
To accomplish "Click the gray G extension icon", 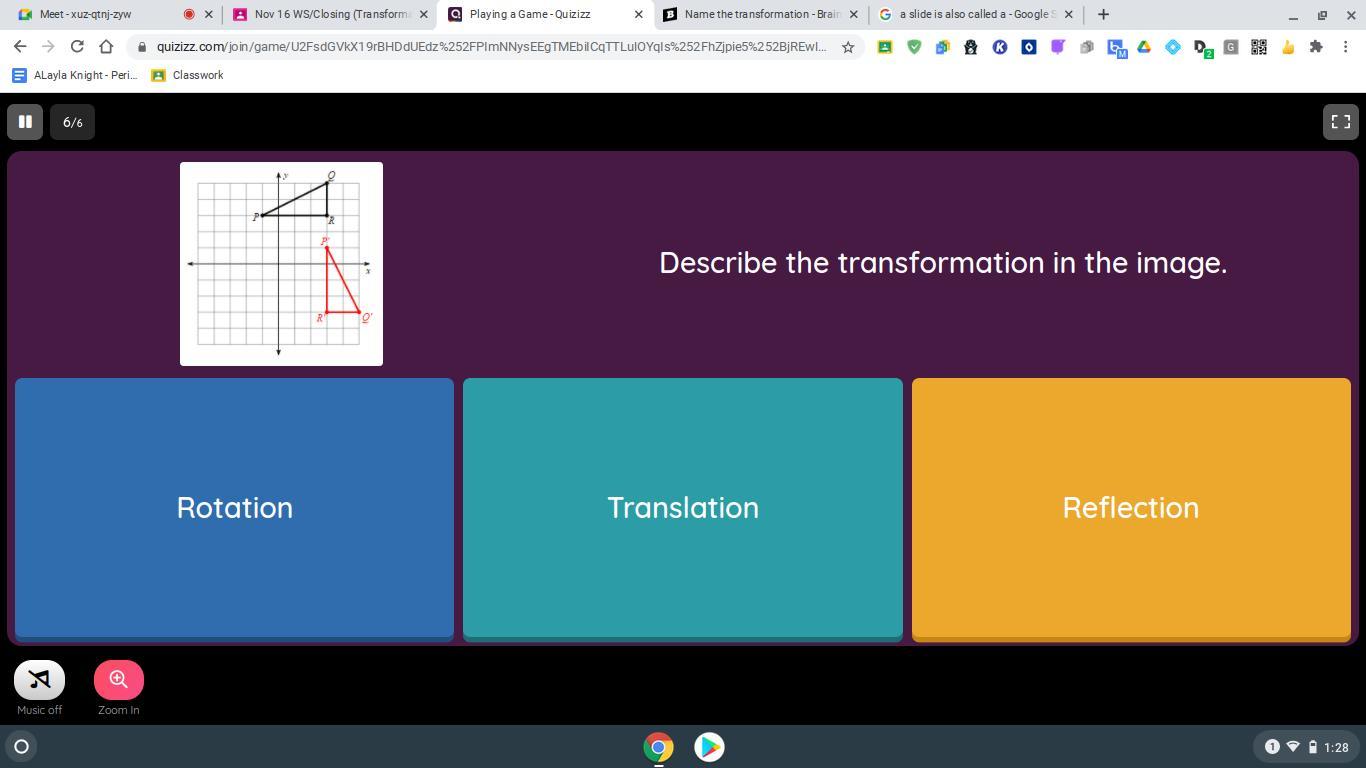I will point(1230,47).
